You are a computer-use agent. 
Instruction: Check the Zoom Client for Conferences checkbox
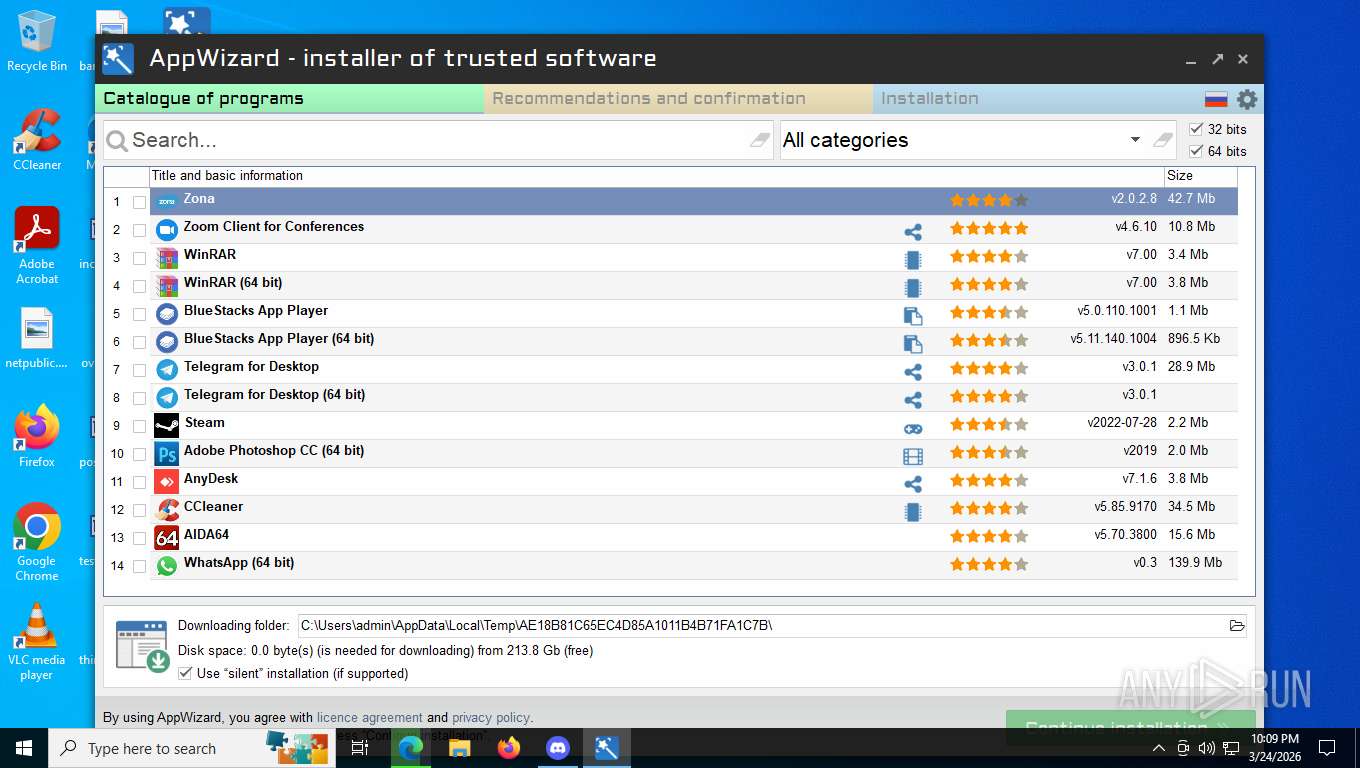[139, 230]
